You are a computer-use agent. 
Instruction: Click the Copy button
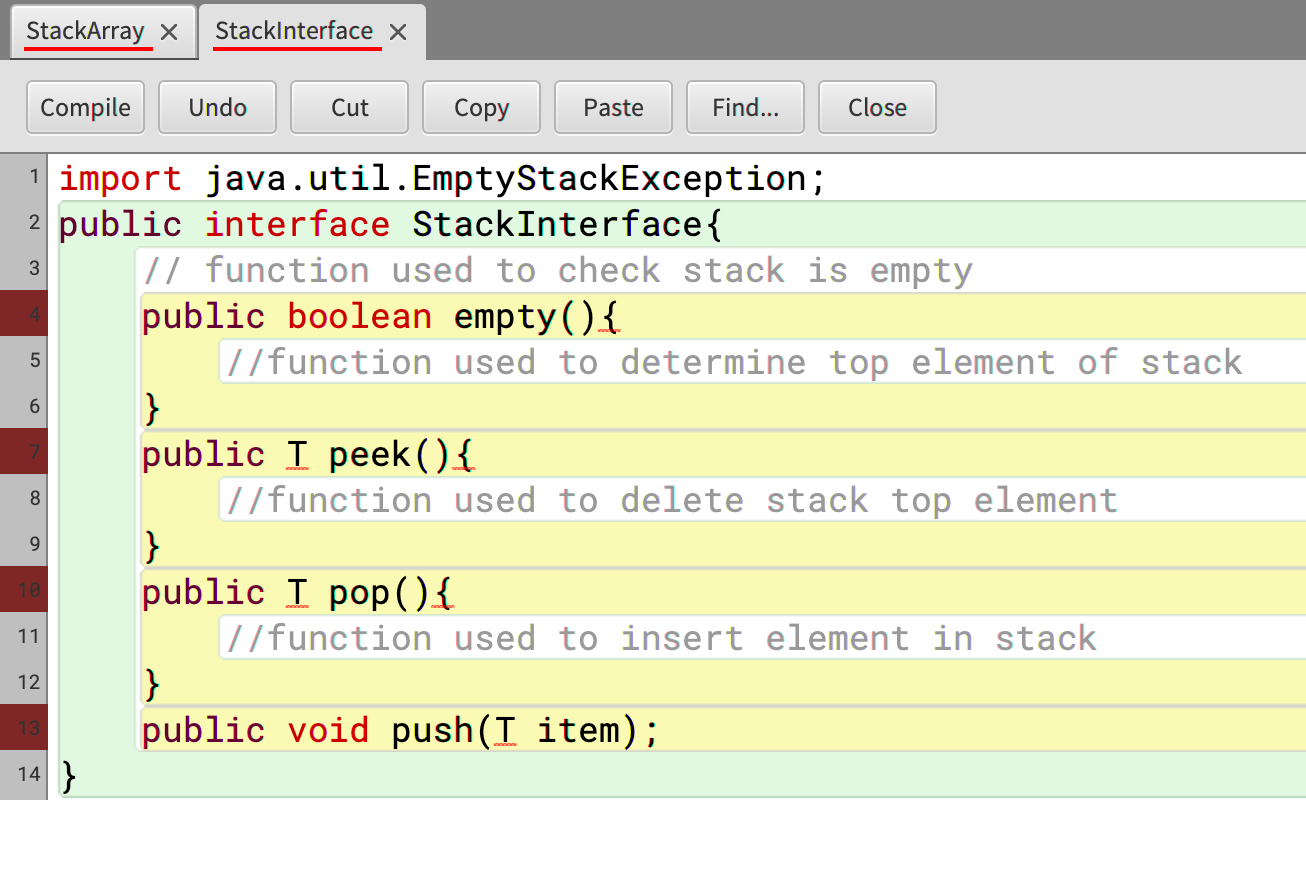[x=481, y=107]
